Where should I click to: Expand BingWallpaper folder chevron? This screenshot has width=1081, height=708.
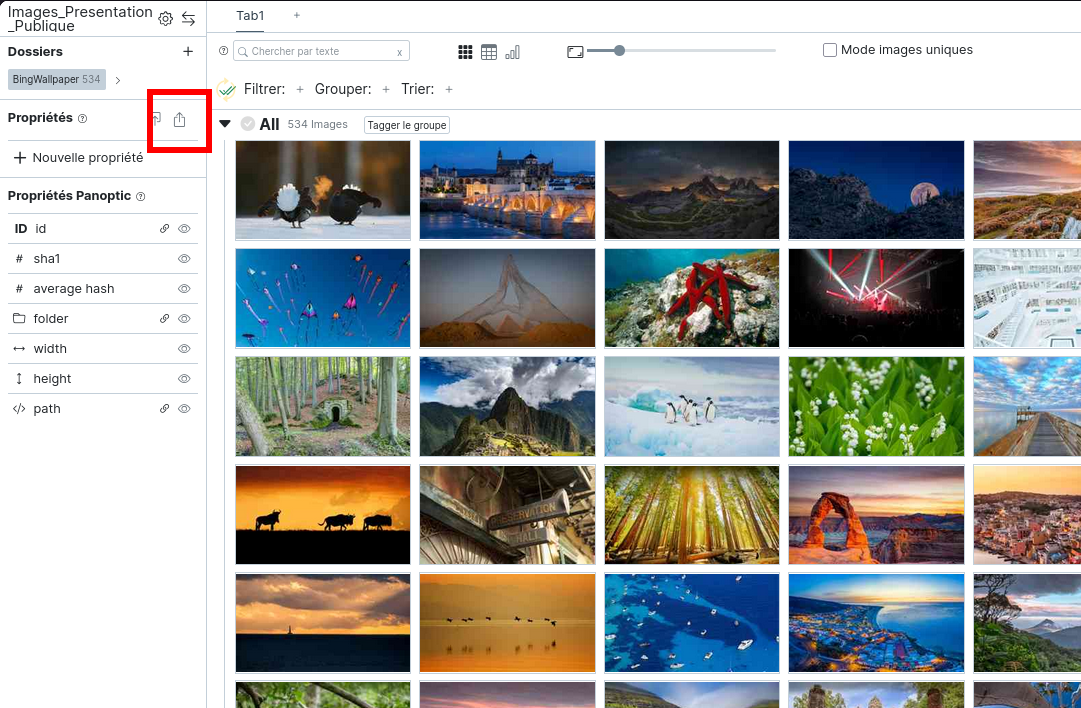click(x=118, y=80)
